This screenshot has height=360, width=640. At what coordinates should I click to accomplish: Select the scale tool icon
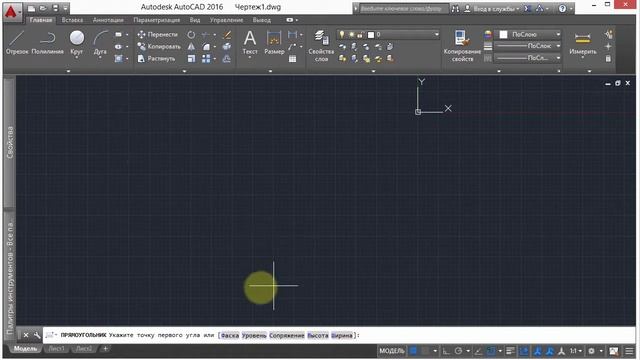pos(191,59)
